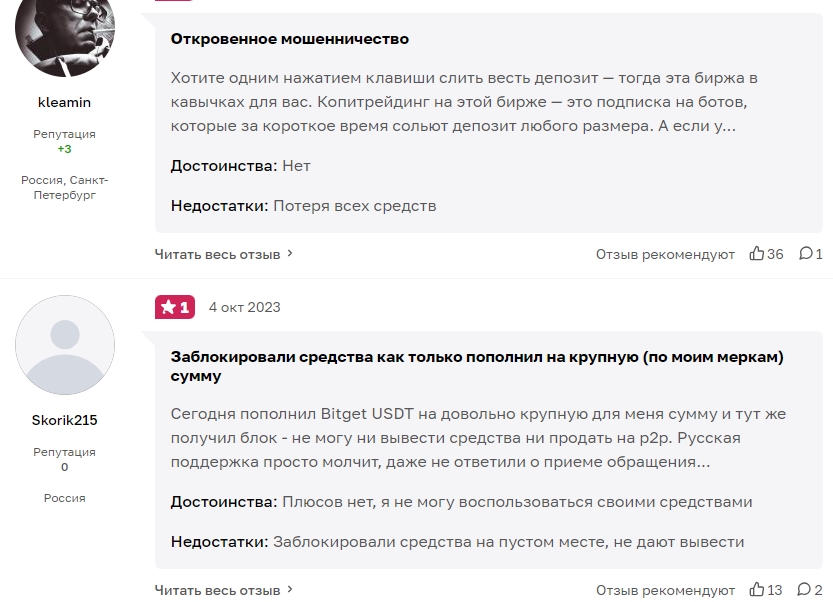Click the 1-star rating badge
833x602 pixels.
point(175,307)
